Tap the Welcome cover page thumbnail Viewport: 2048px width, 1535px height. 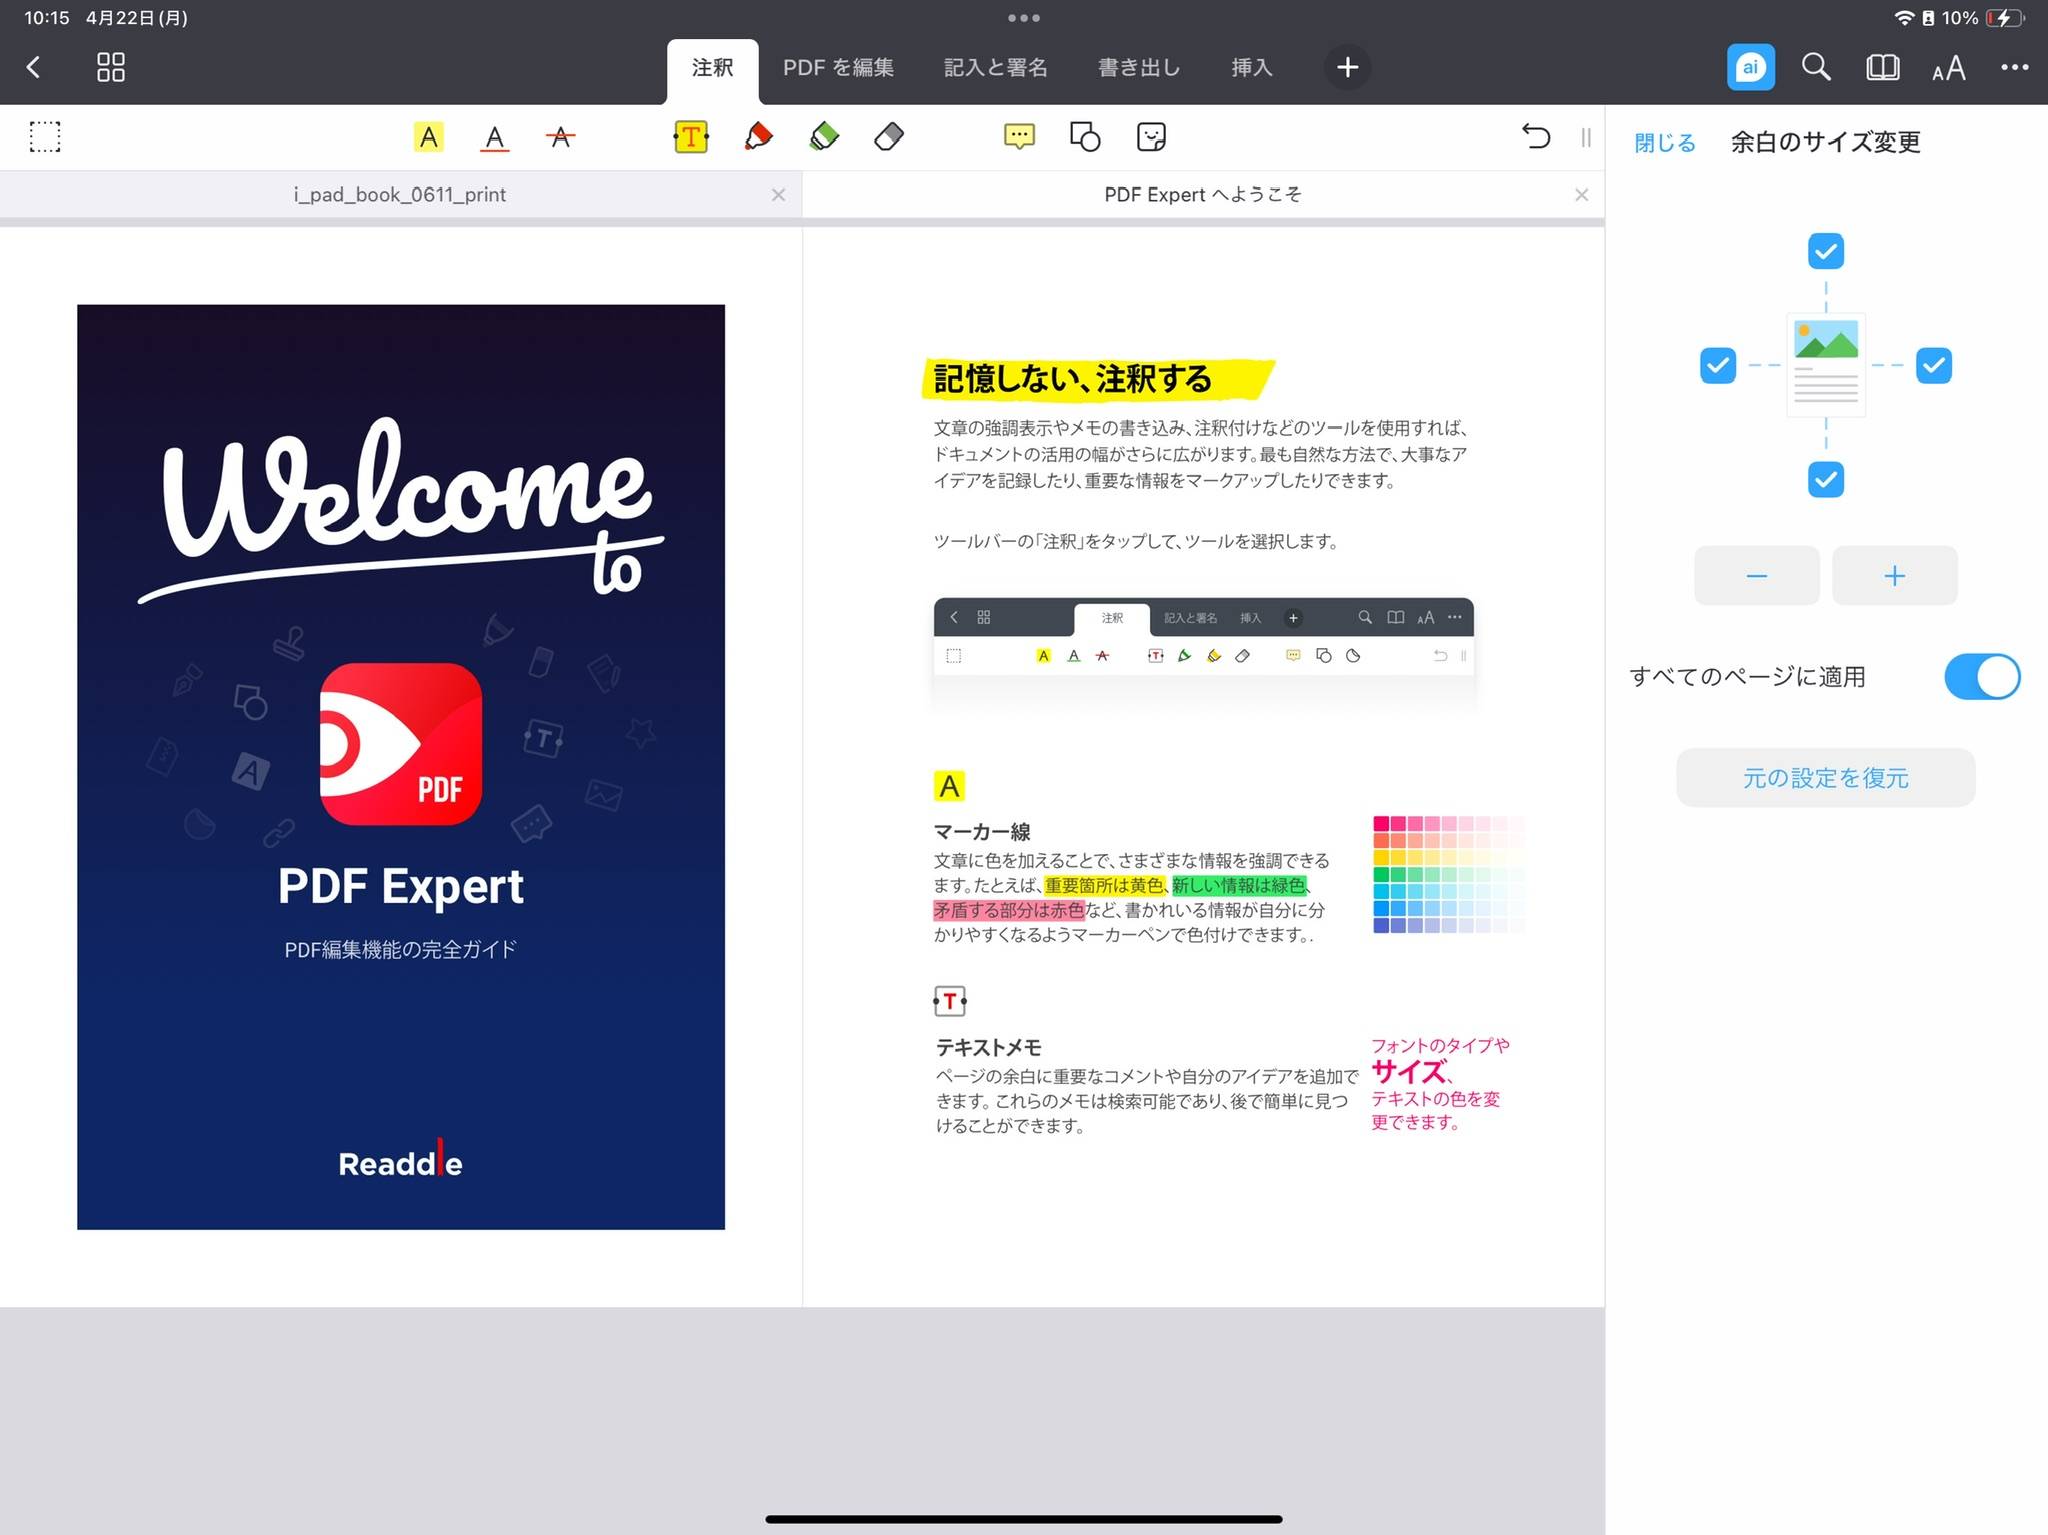point(401,767)
